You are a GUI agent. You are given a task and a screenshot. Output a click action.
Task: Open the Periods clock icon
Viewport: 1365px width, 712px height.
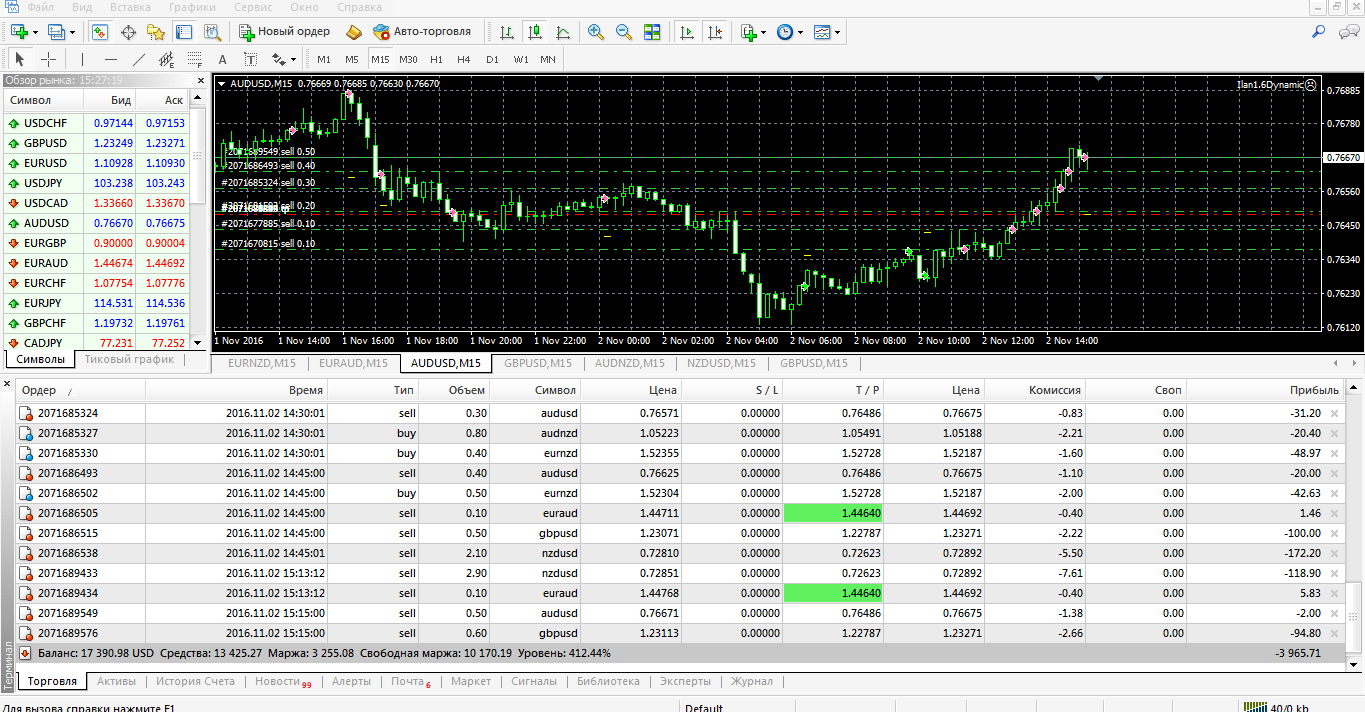[785, 32]
